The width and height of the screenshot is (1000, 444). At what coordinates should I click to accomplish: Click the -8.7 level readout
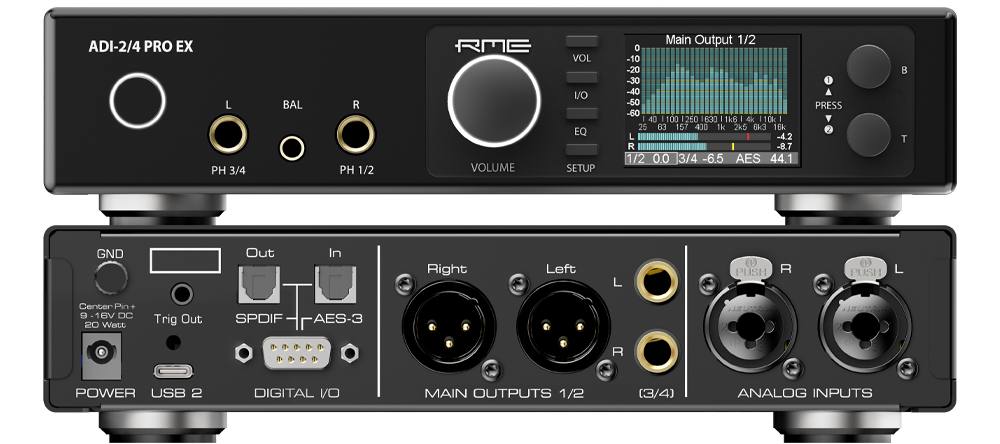(784, 147)
